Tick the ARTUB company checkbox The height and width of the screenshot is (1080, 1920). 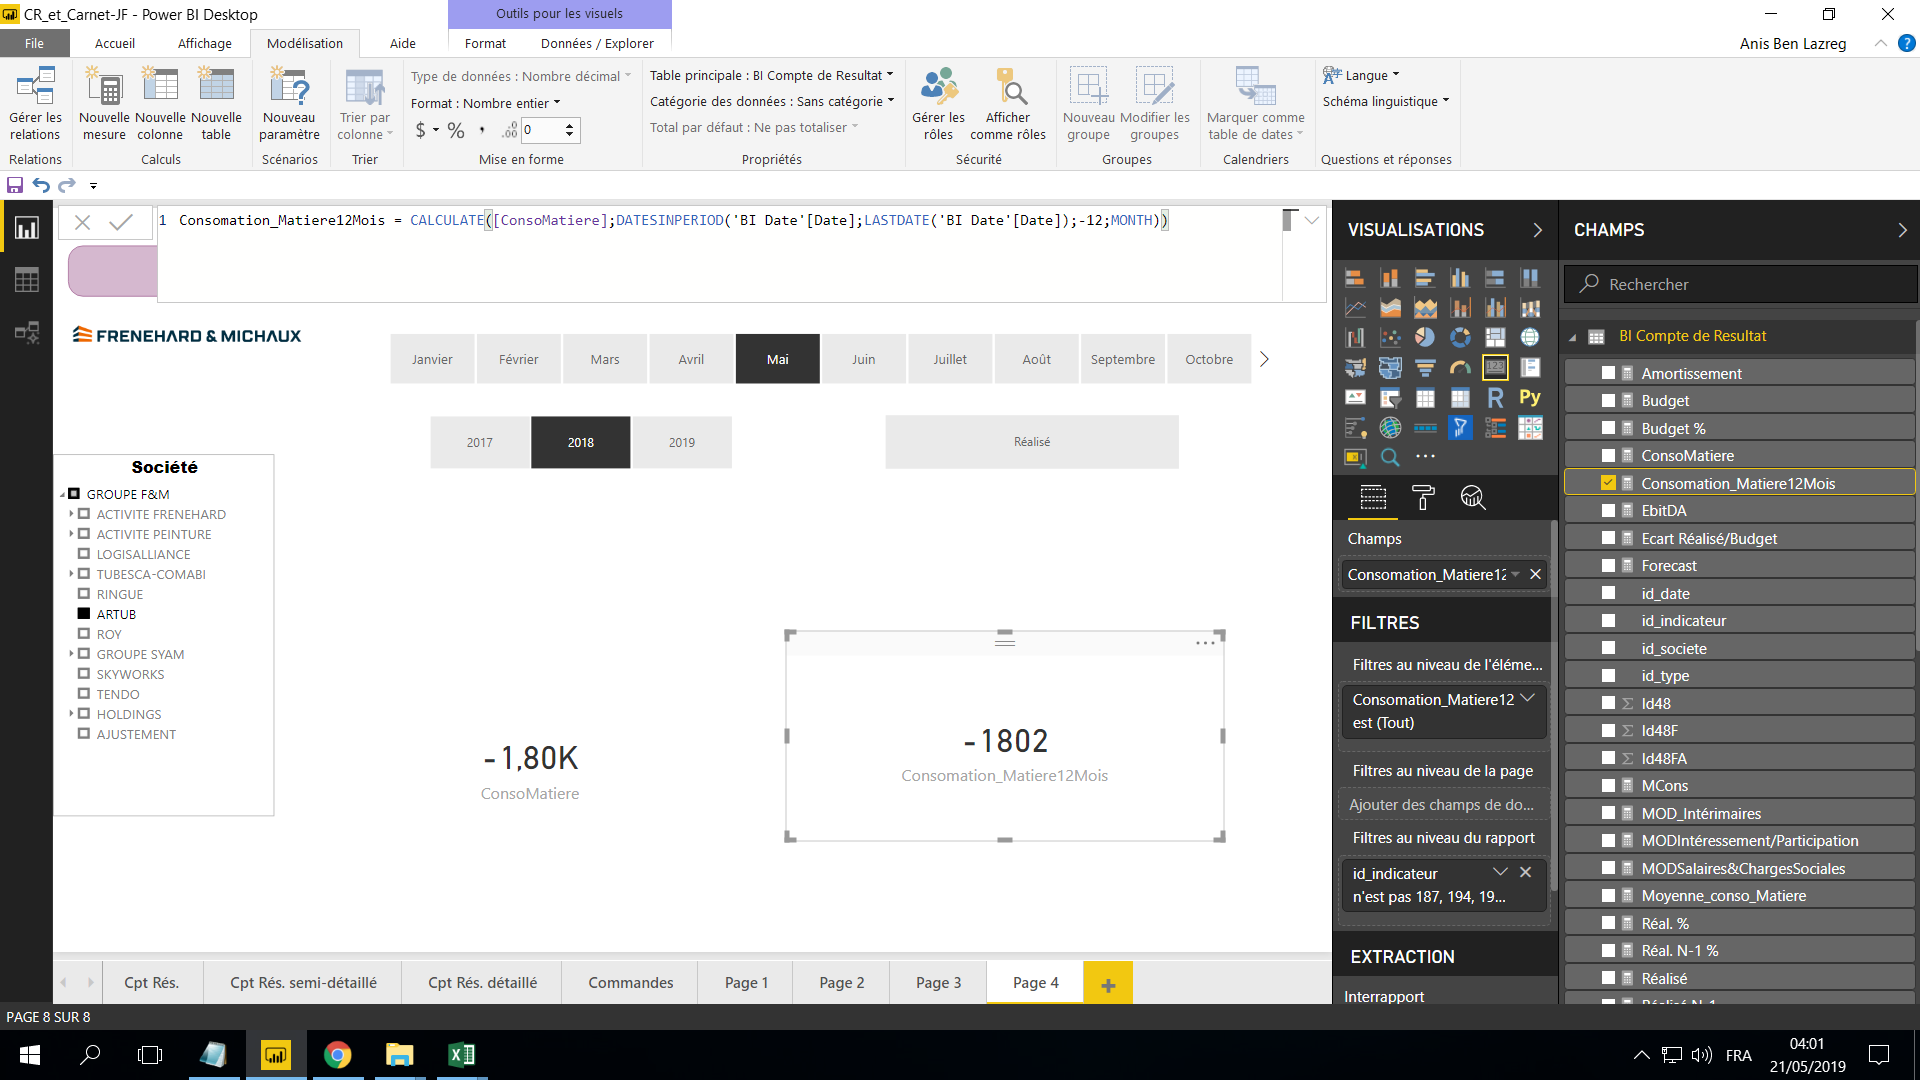tap(84, 614)
